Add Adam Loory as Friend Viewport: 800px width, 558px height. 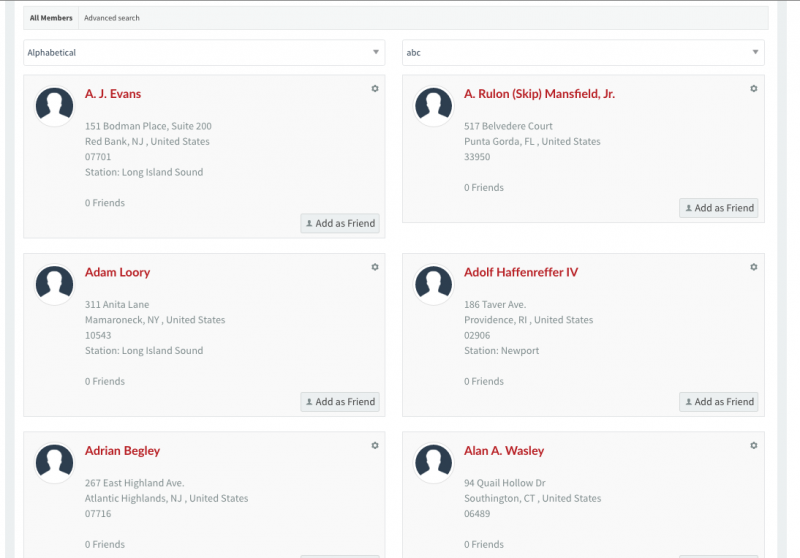coord(340,402)
